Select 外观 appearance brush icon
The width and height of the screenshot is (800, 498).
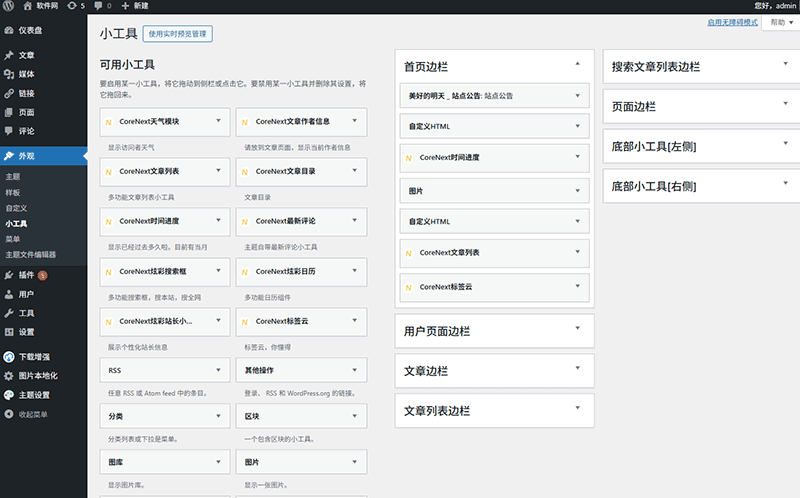[9, 156]
